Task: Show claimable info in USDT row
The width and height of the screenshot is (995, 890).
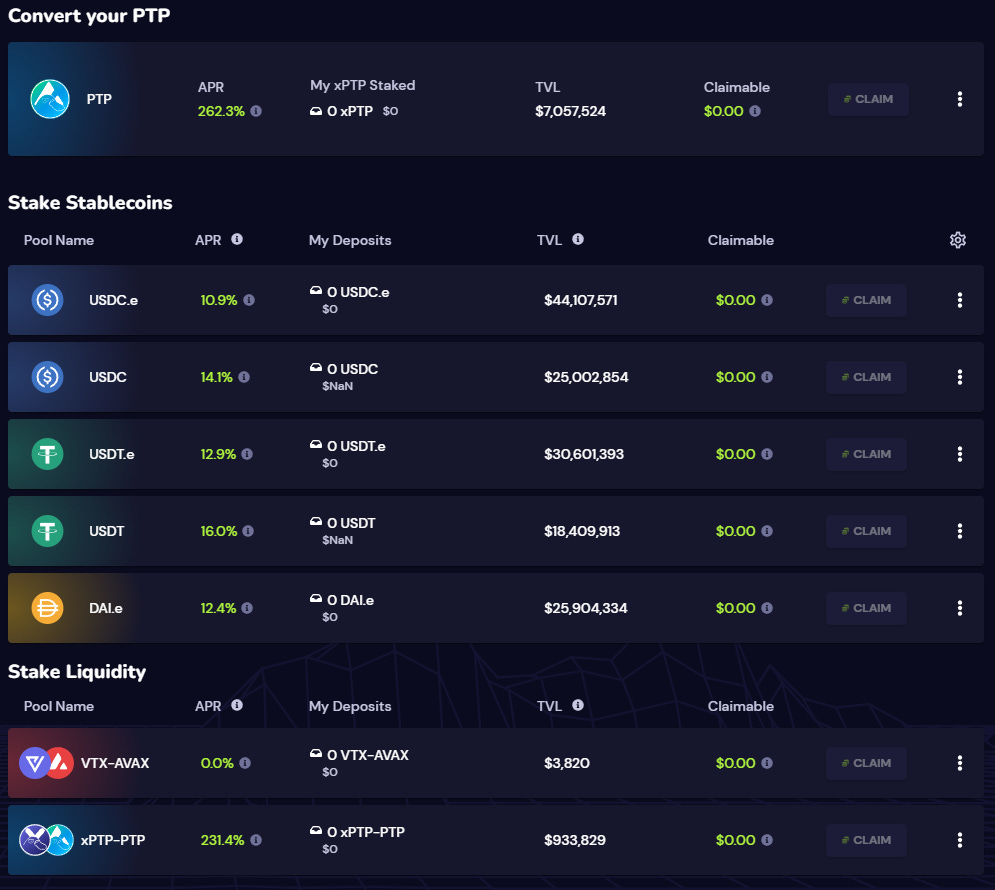Action: [x=767, y=531]
